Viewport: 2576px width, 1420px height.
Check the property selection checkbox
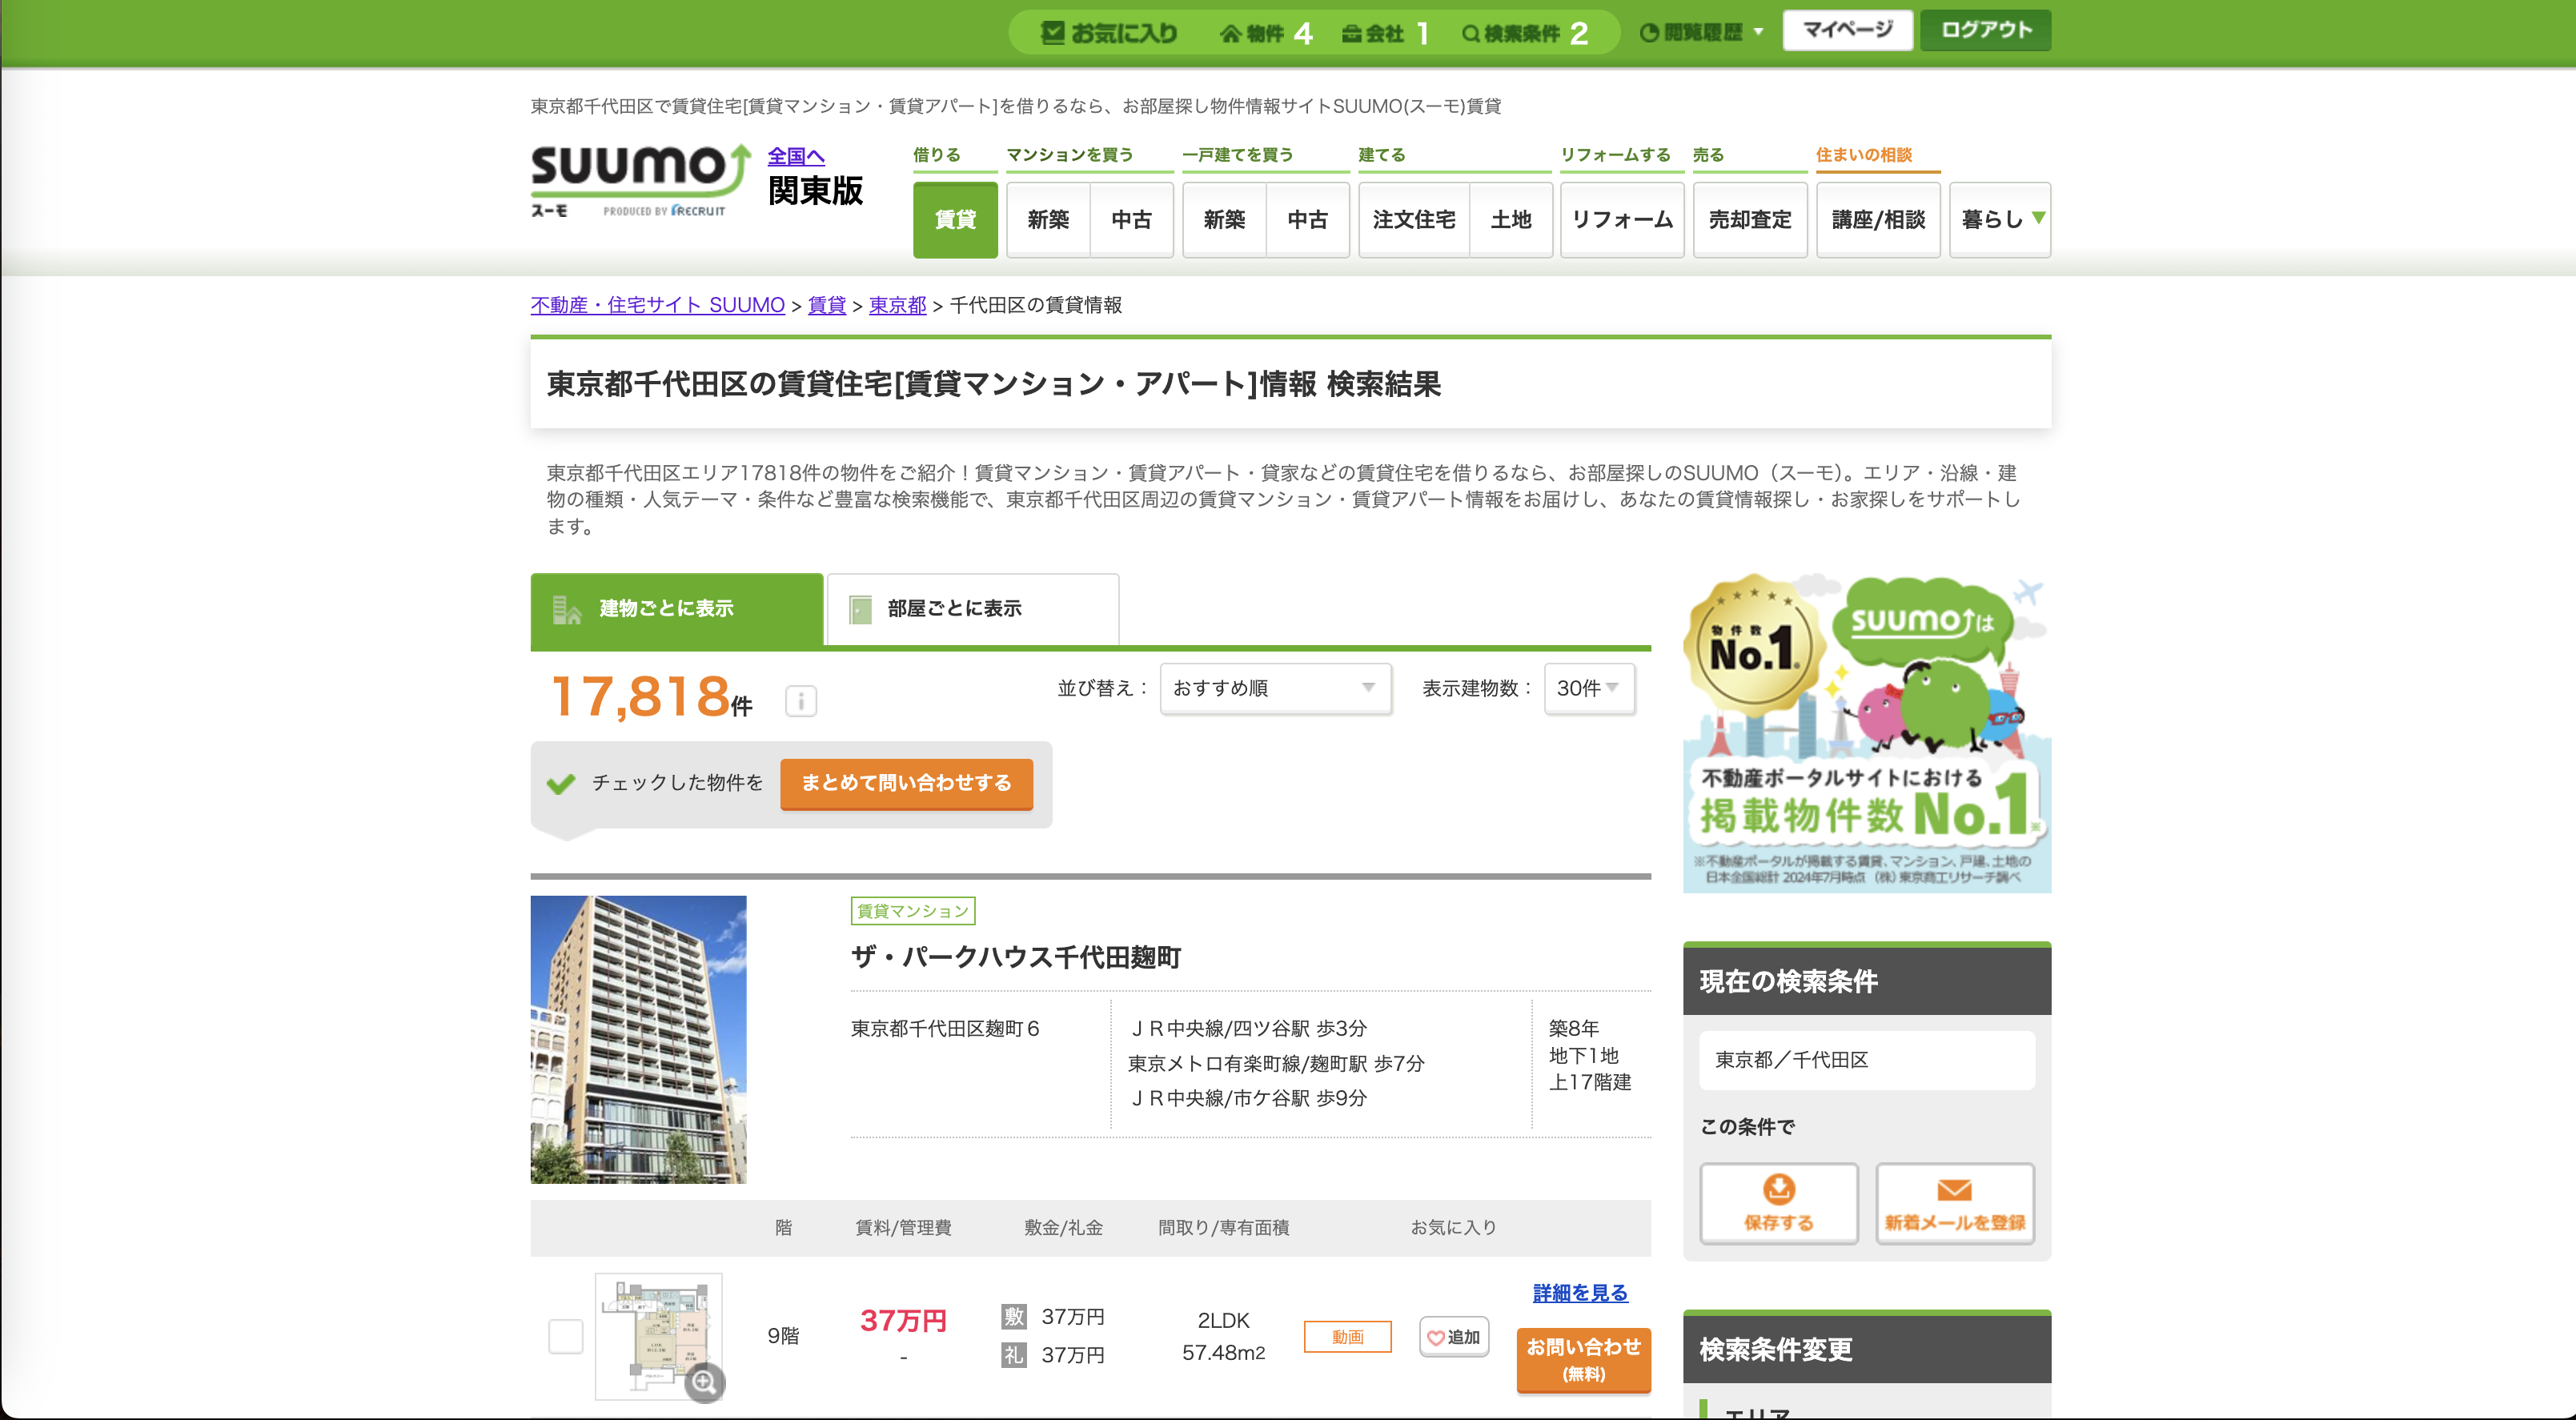565,1336
